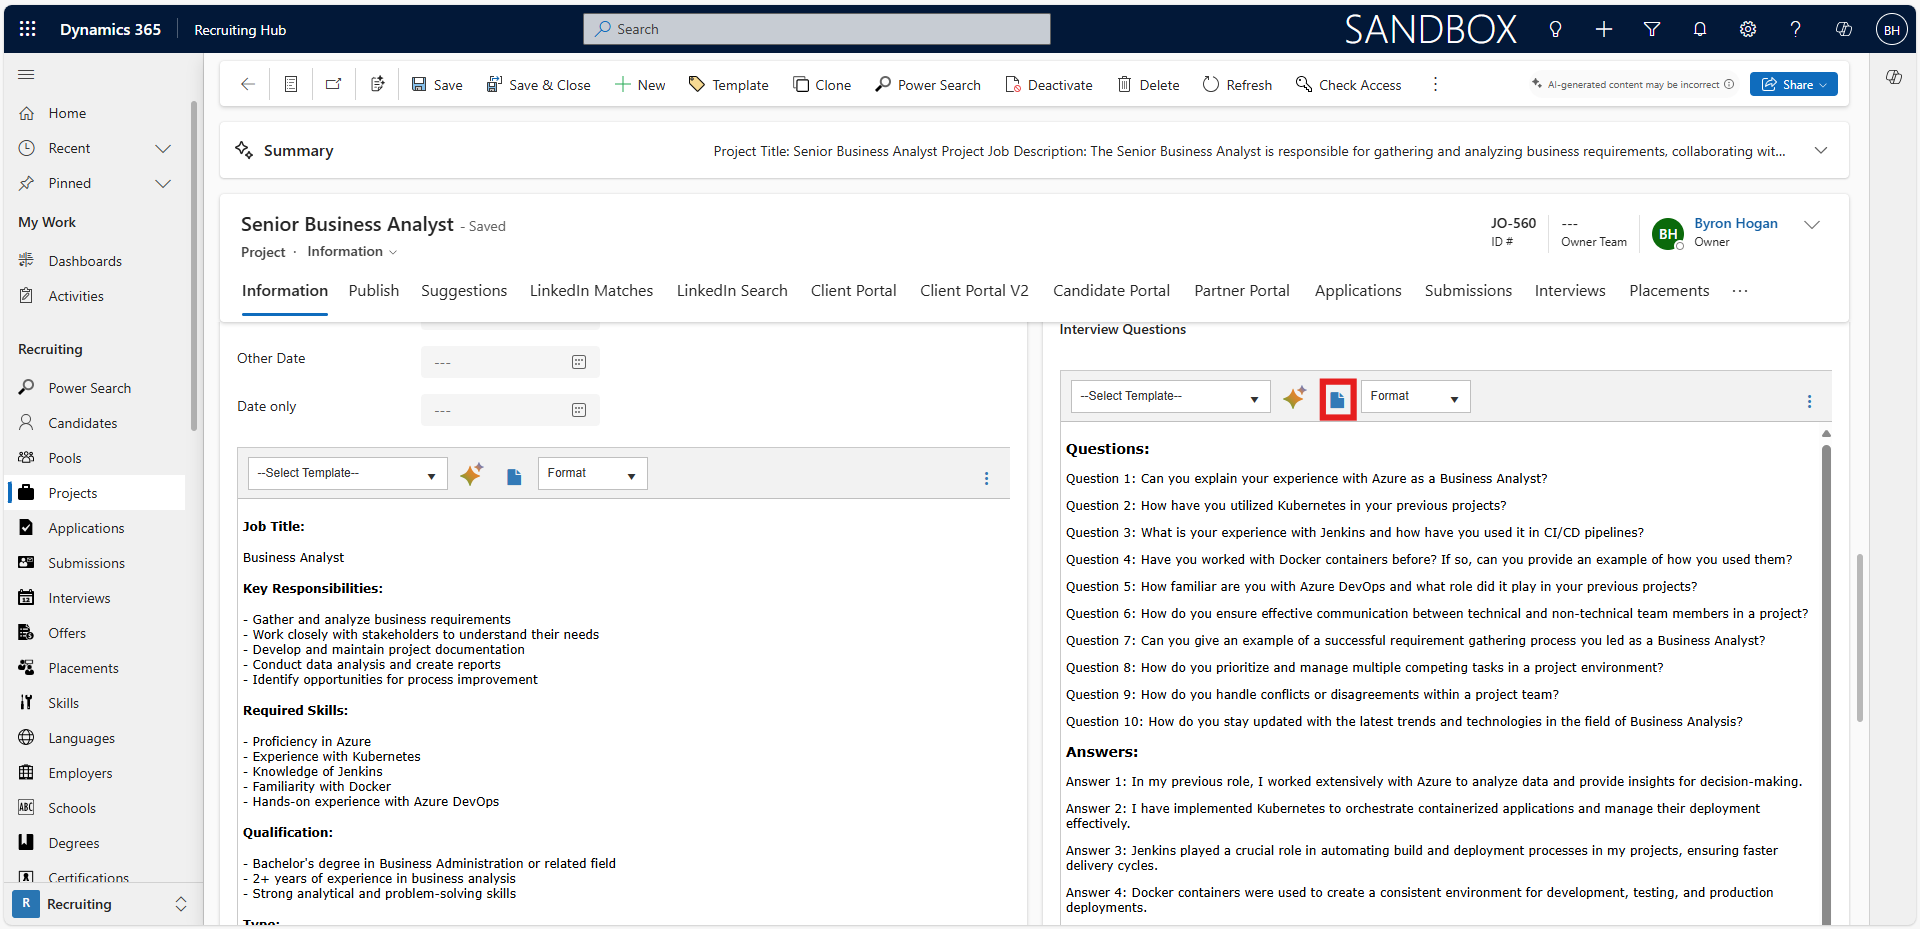Click the BH user account avatar

coord(1892,30)
